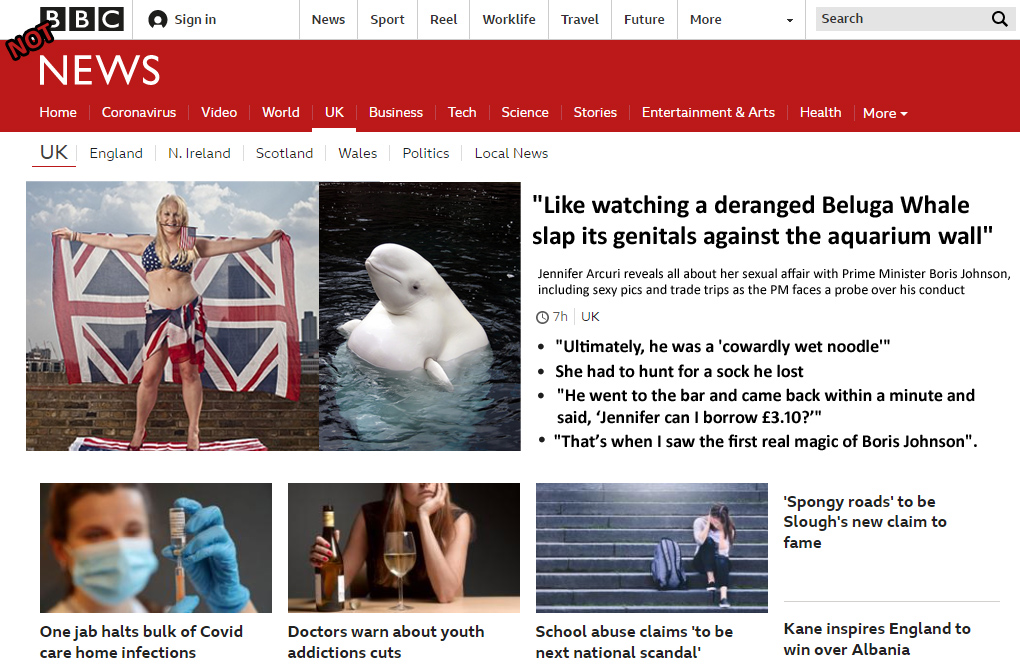Open 'Spongy roads' Slough headline
This screenshot has height=666, width=1020.
point(865,522)
